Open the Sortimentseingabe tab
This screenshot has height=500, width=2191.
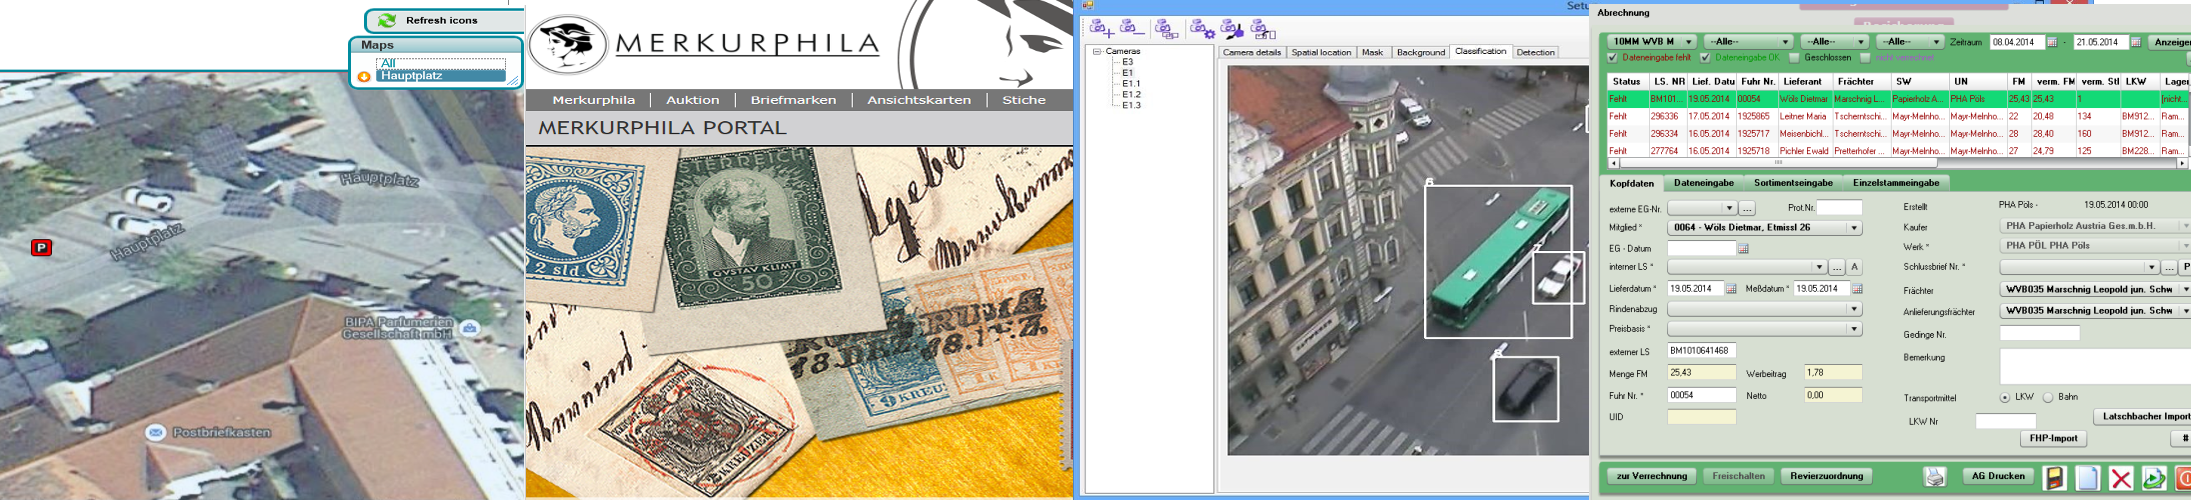(1793, 183)
